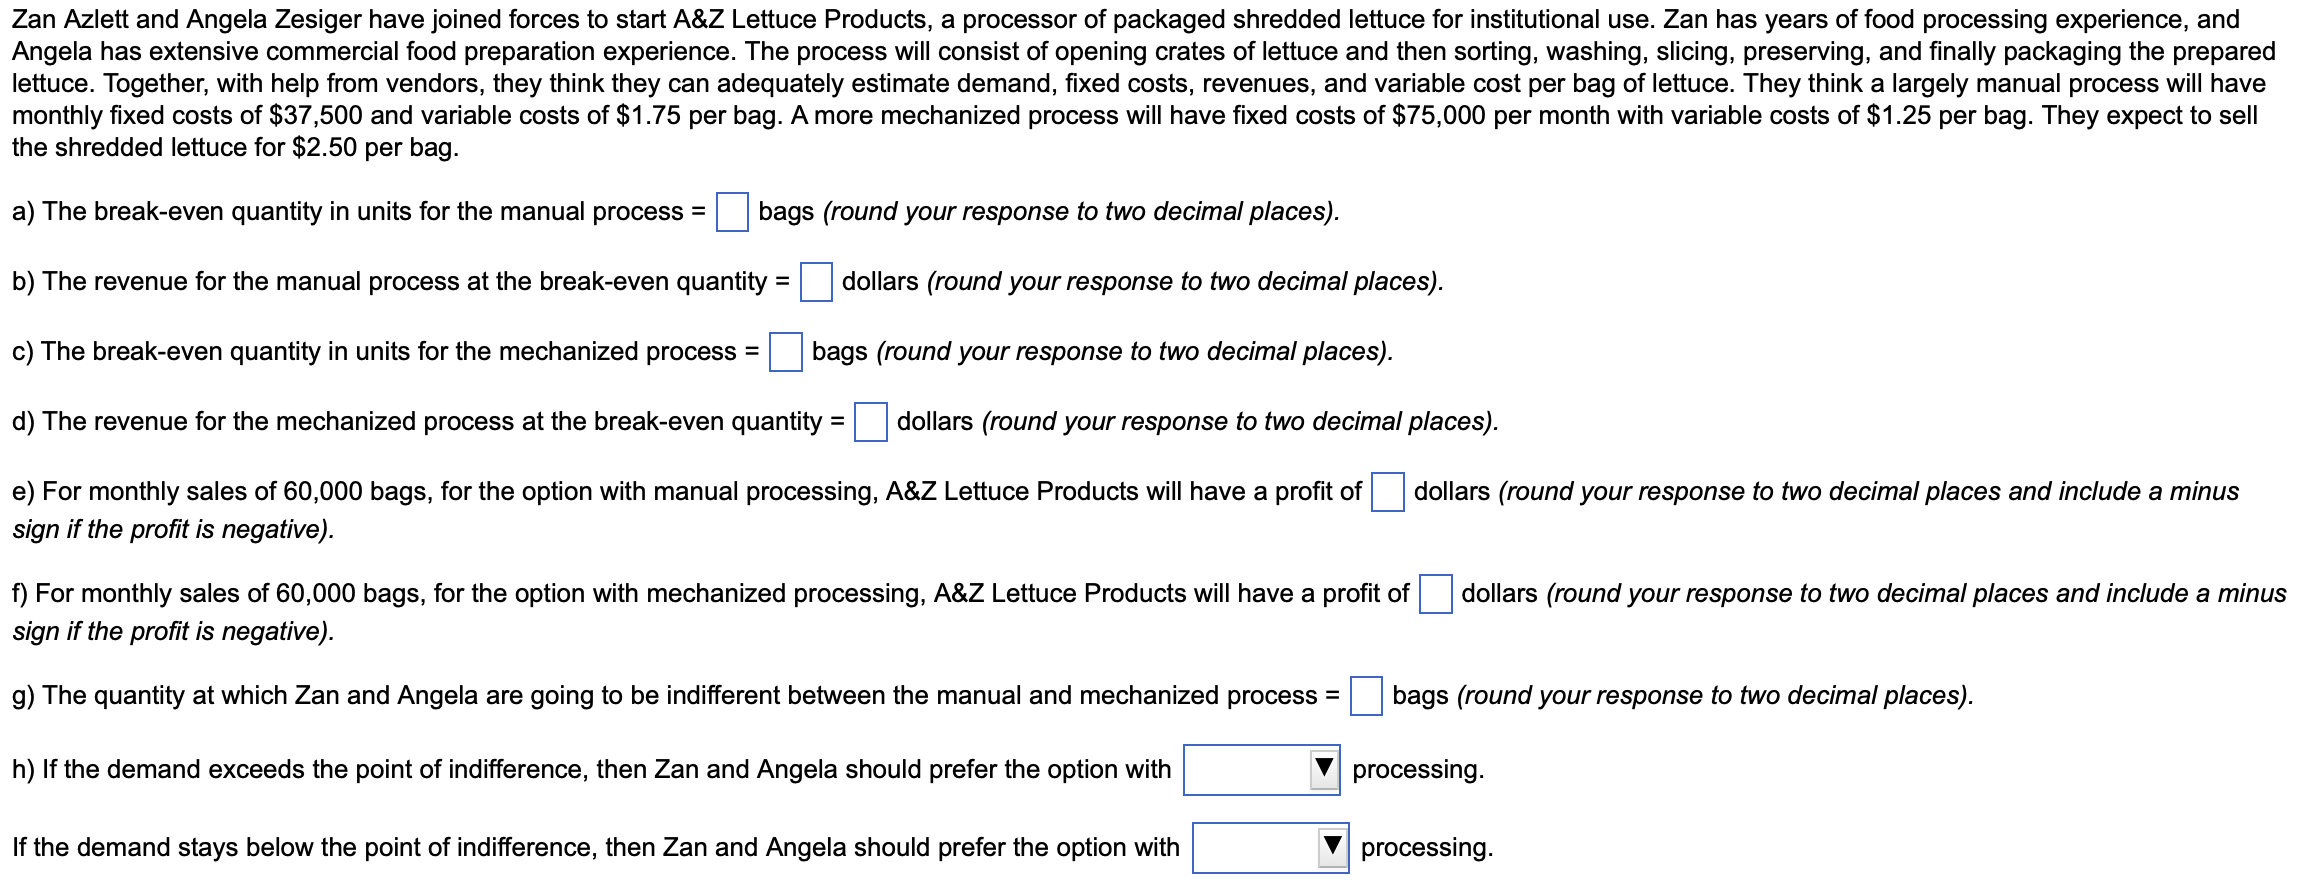Viewport: 2300px width, 892px height.
Task: Click the manual process break-even quantity input
Action: point(732,212)
